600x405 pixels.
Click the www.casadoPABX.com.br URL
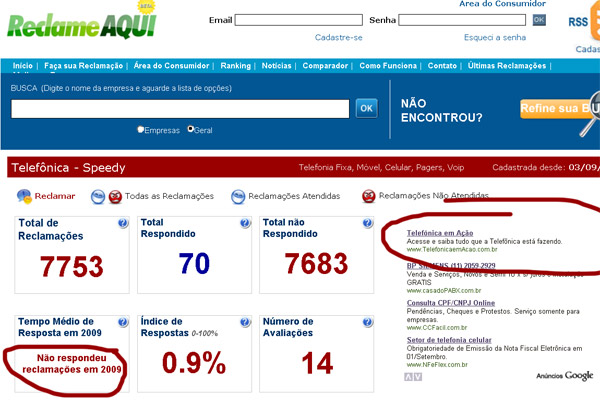pos(443,291)
